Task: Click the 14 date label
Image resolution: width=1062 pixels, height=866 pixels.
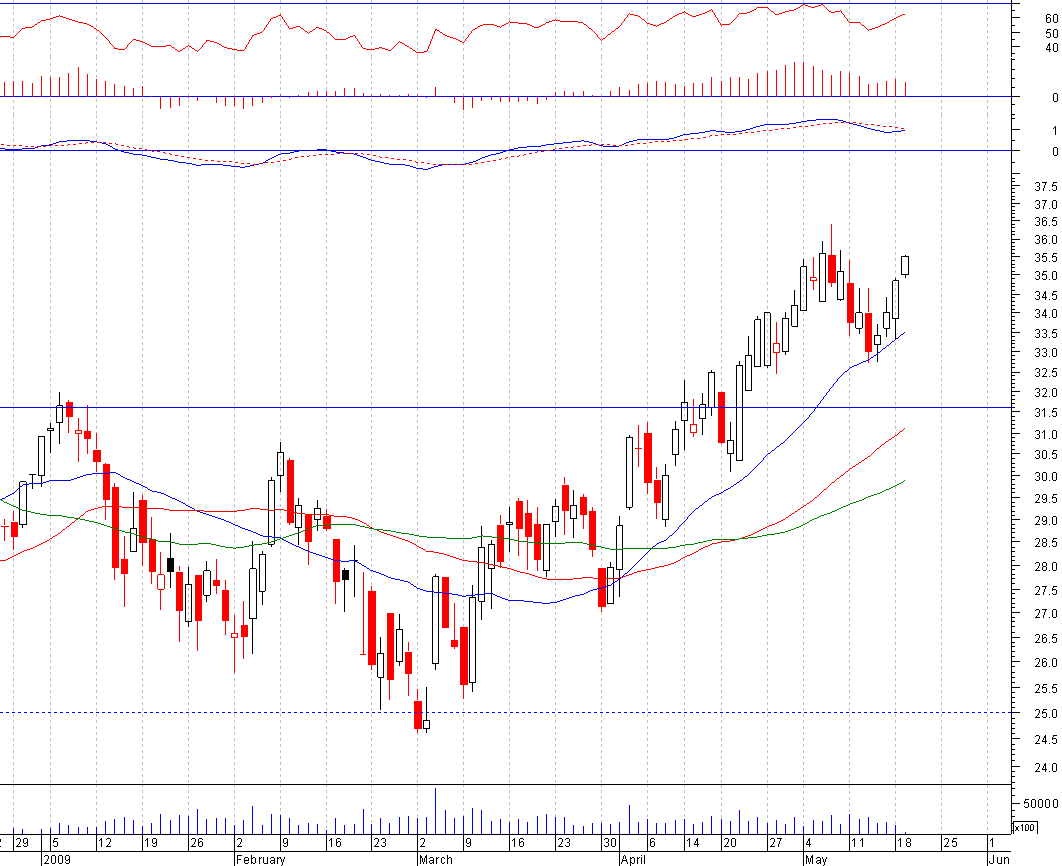Action: click(x=692, y=843)
